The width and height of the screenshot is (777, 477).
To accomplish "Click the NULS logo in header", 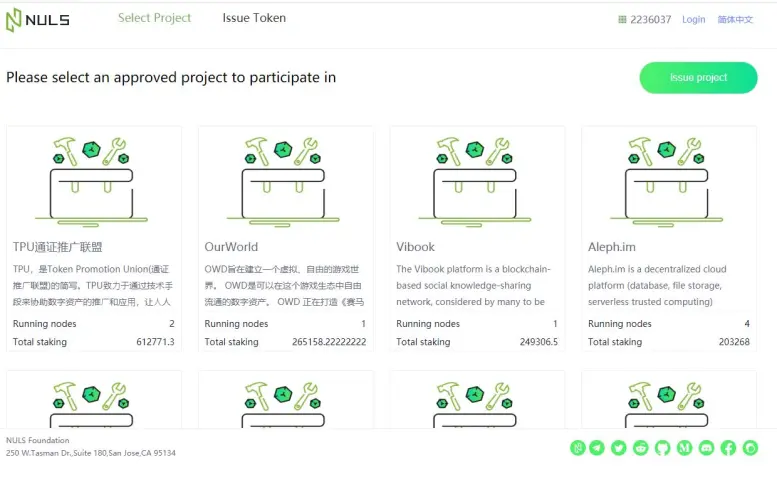I will coord(38,20).
